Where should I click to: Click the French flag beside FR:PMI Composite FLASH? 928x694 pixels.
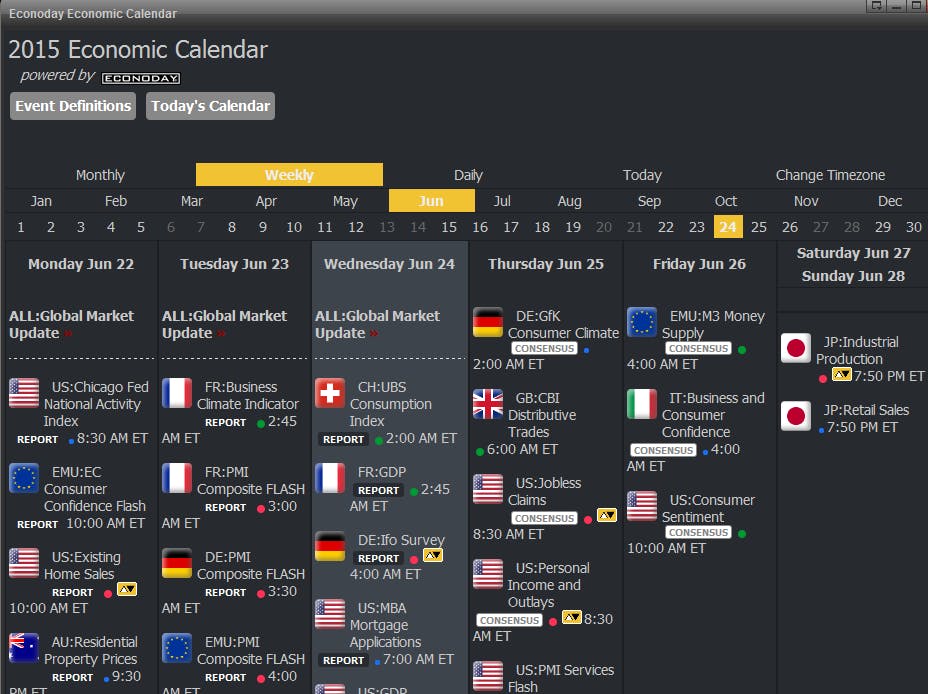[x=177, y=478]
